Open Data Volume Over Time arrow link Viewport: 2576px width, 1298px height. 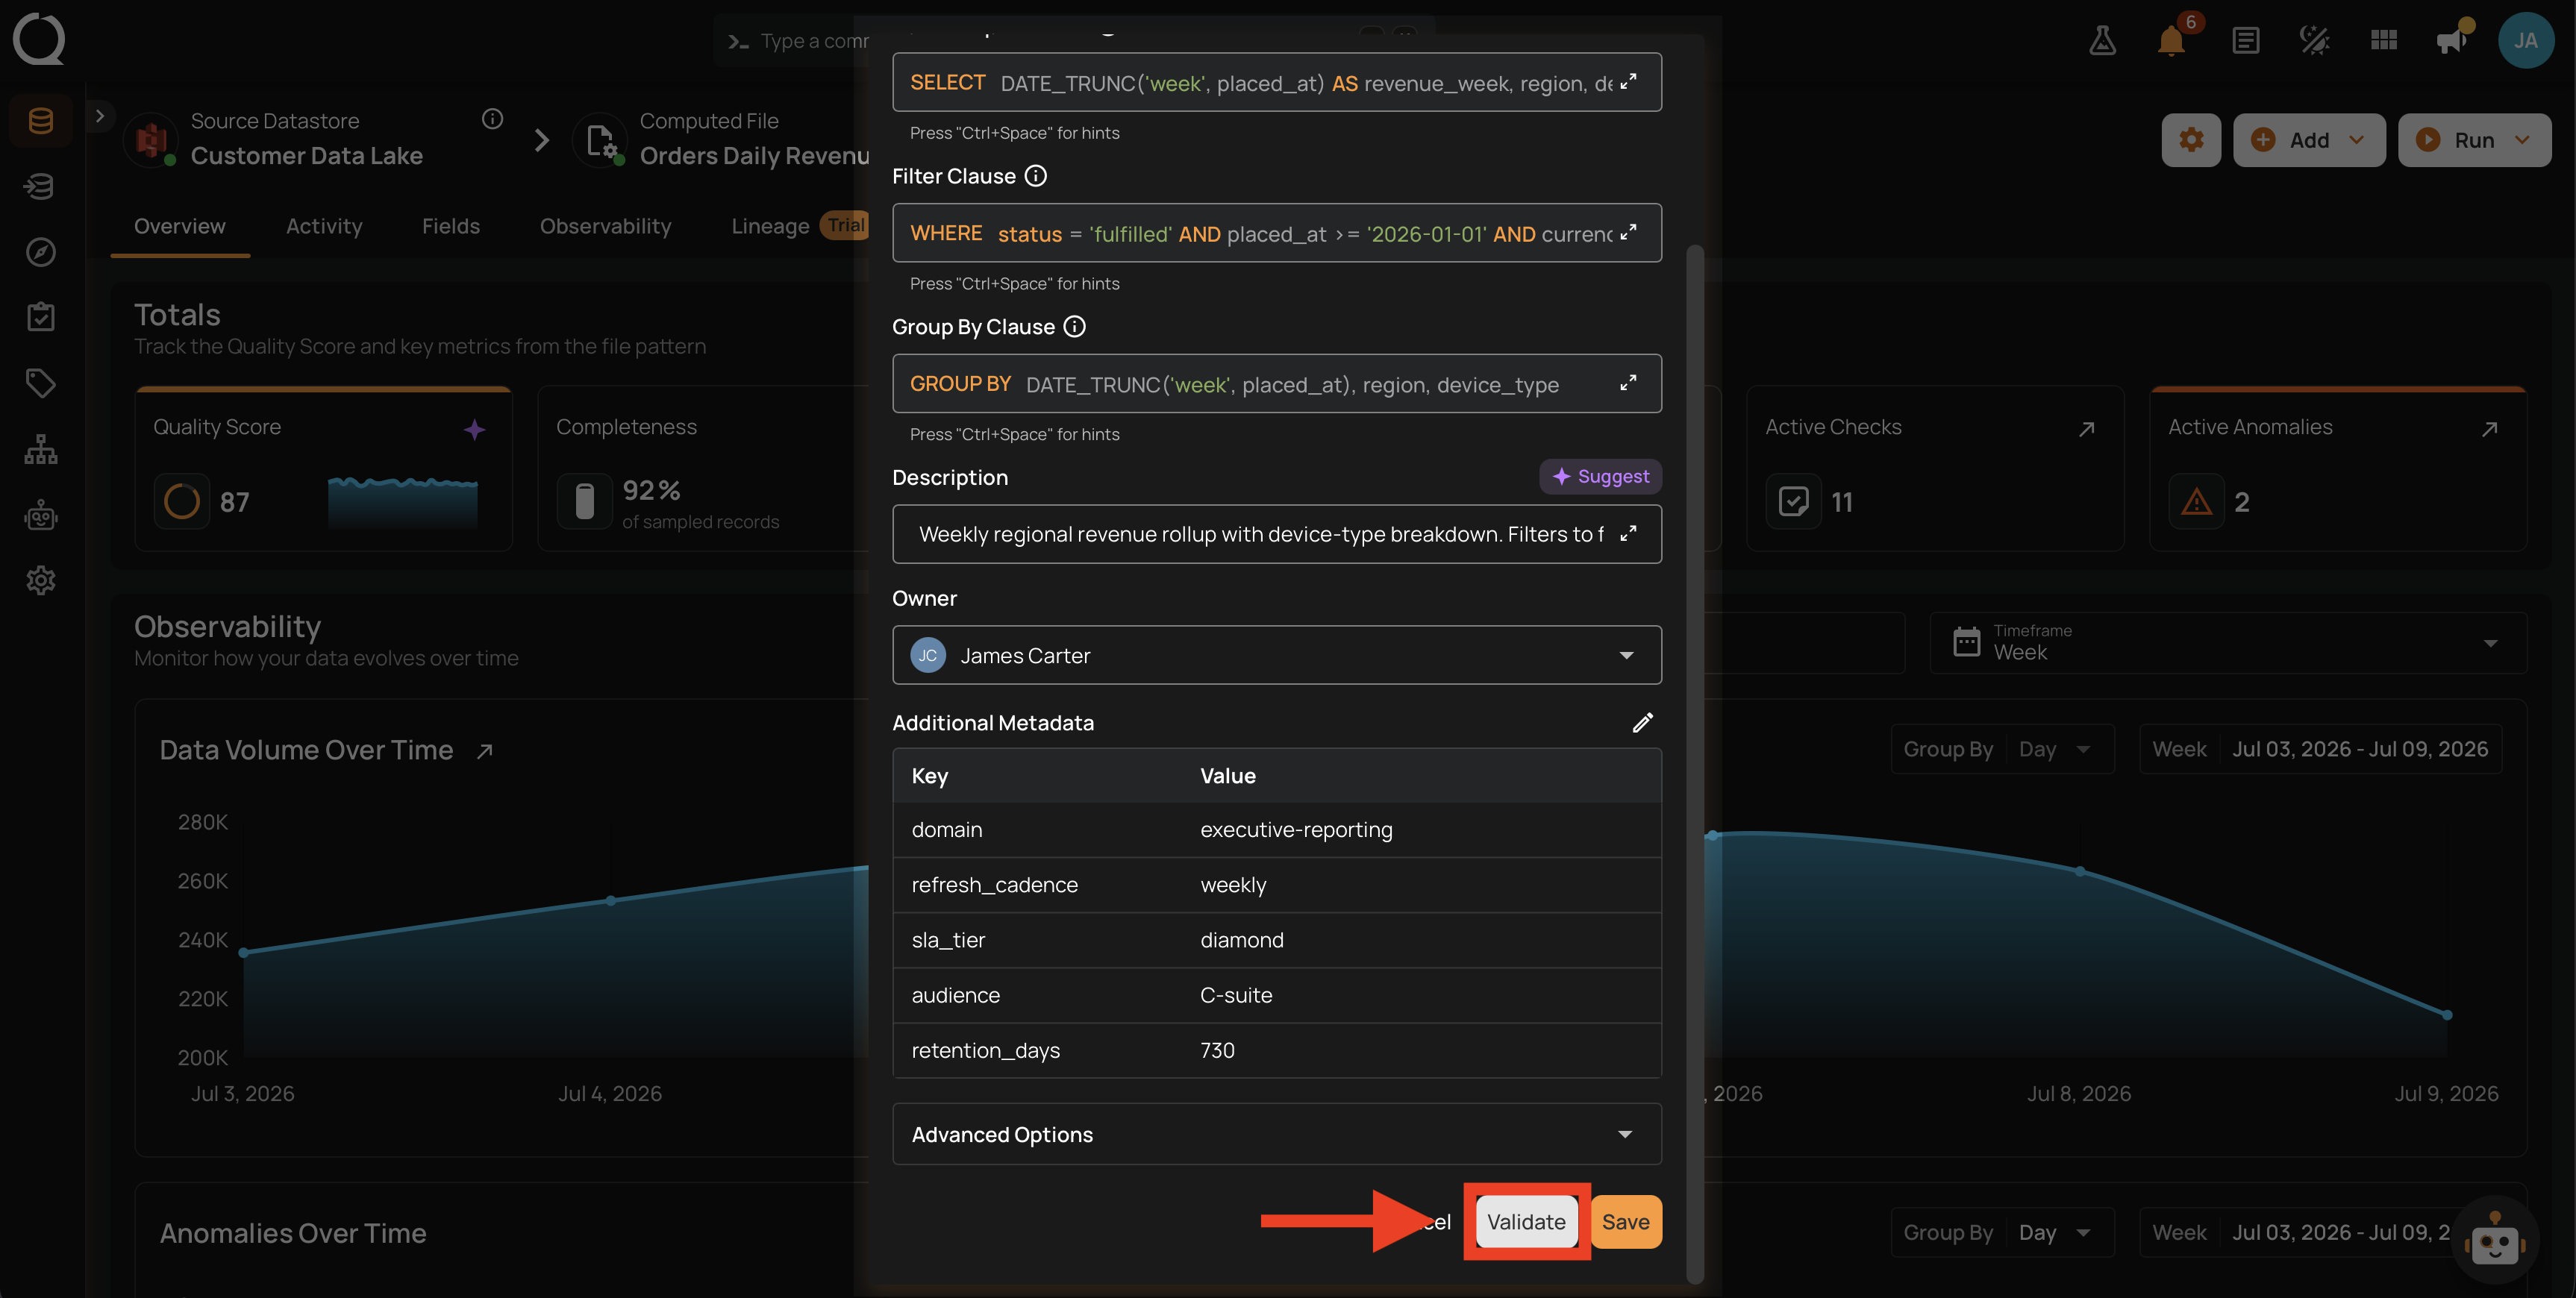[485, 751]
